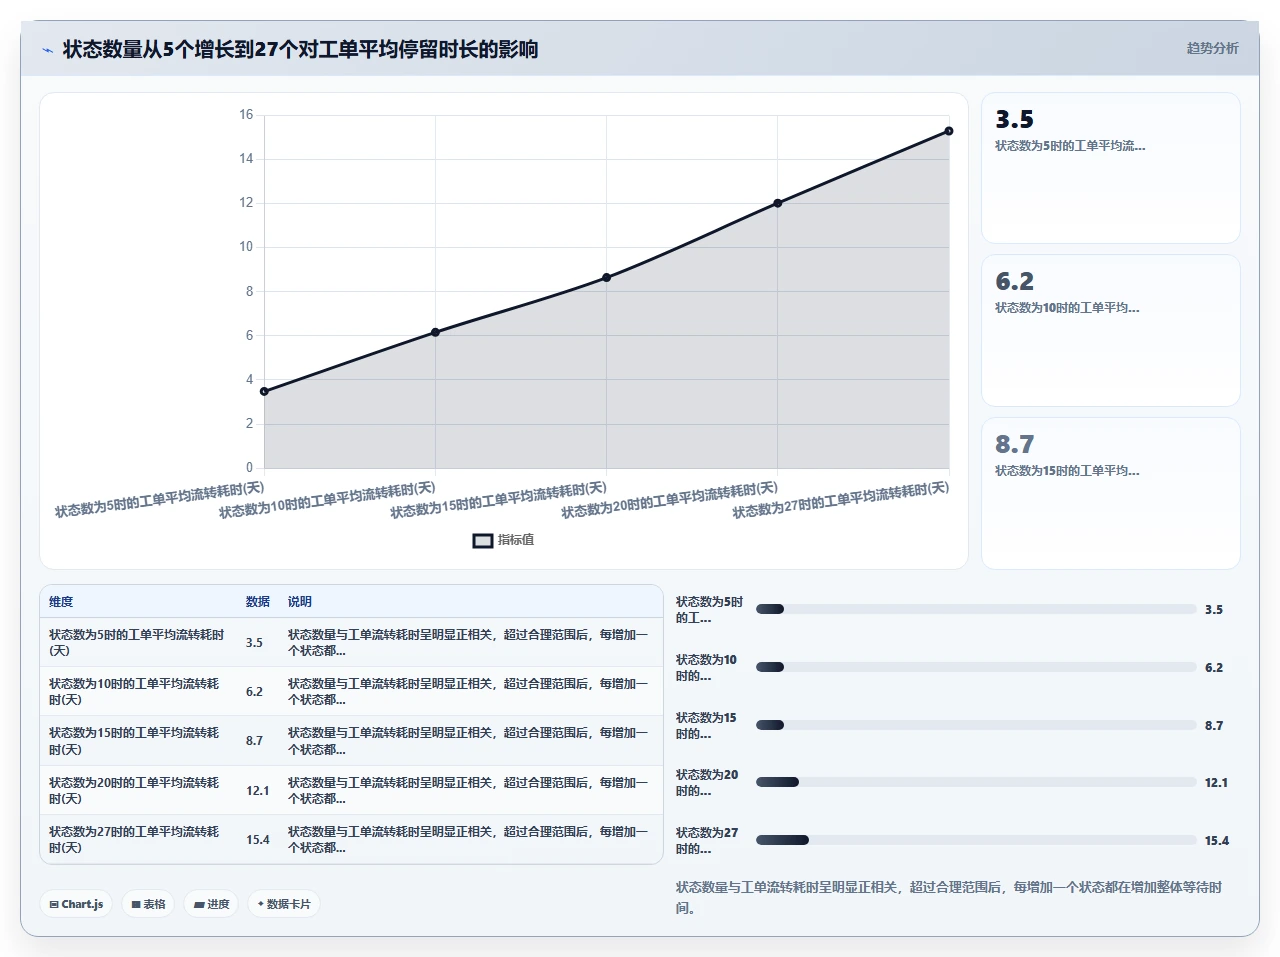Click the 数据卡片 tag chip

click(284, 904)
